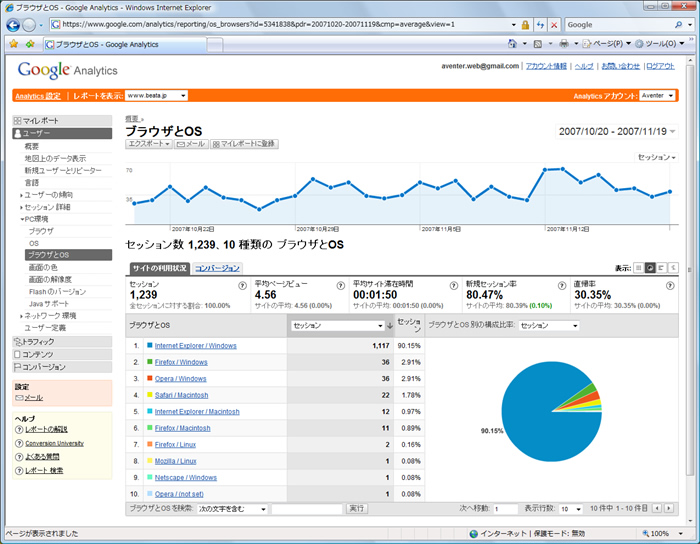Click the Refresh icon beside address bar
The height and width of the screenshot is (544, 700).
coord(540,25)
